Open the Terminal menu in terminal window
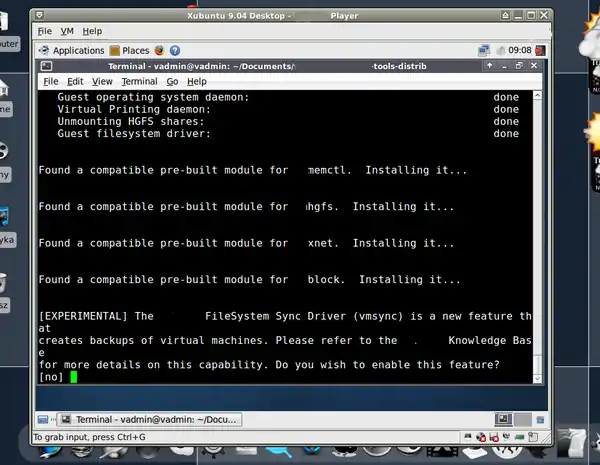The width and height of the screenshot is (600, 465). 139,81
